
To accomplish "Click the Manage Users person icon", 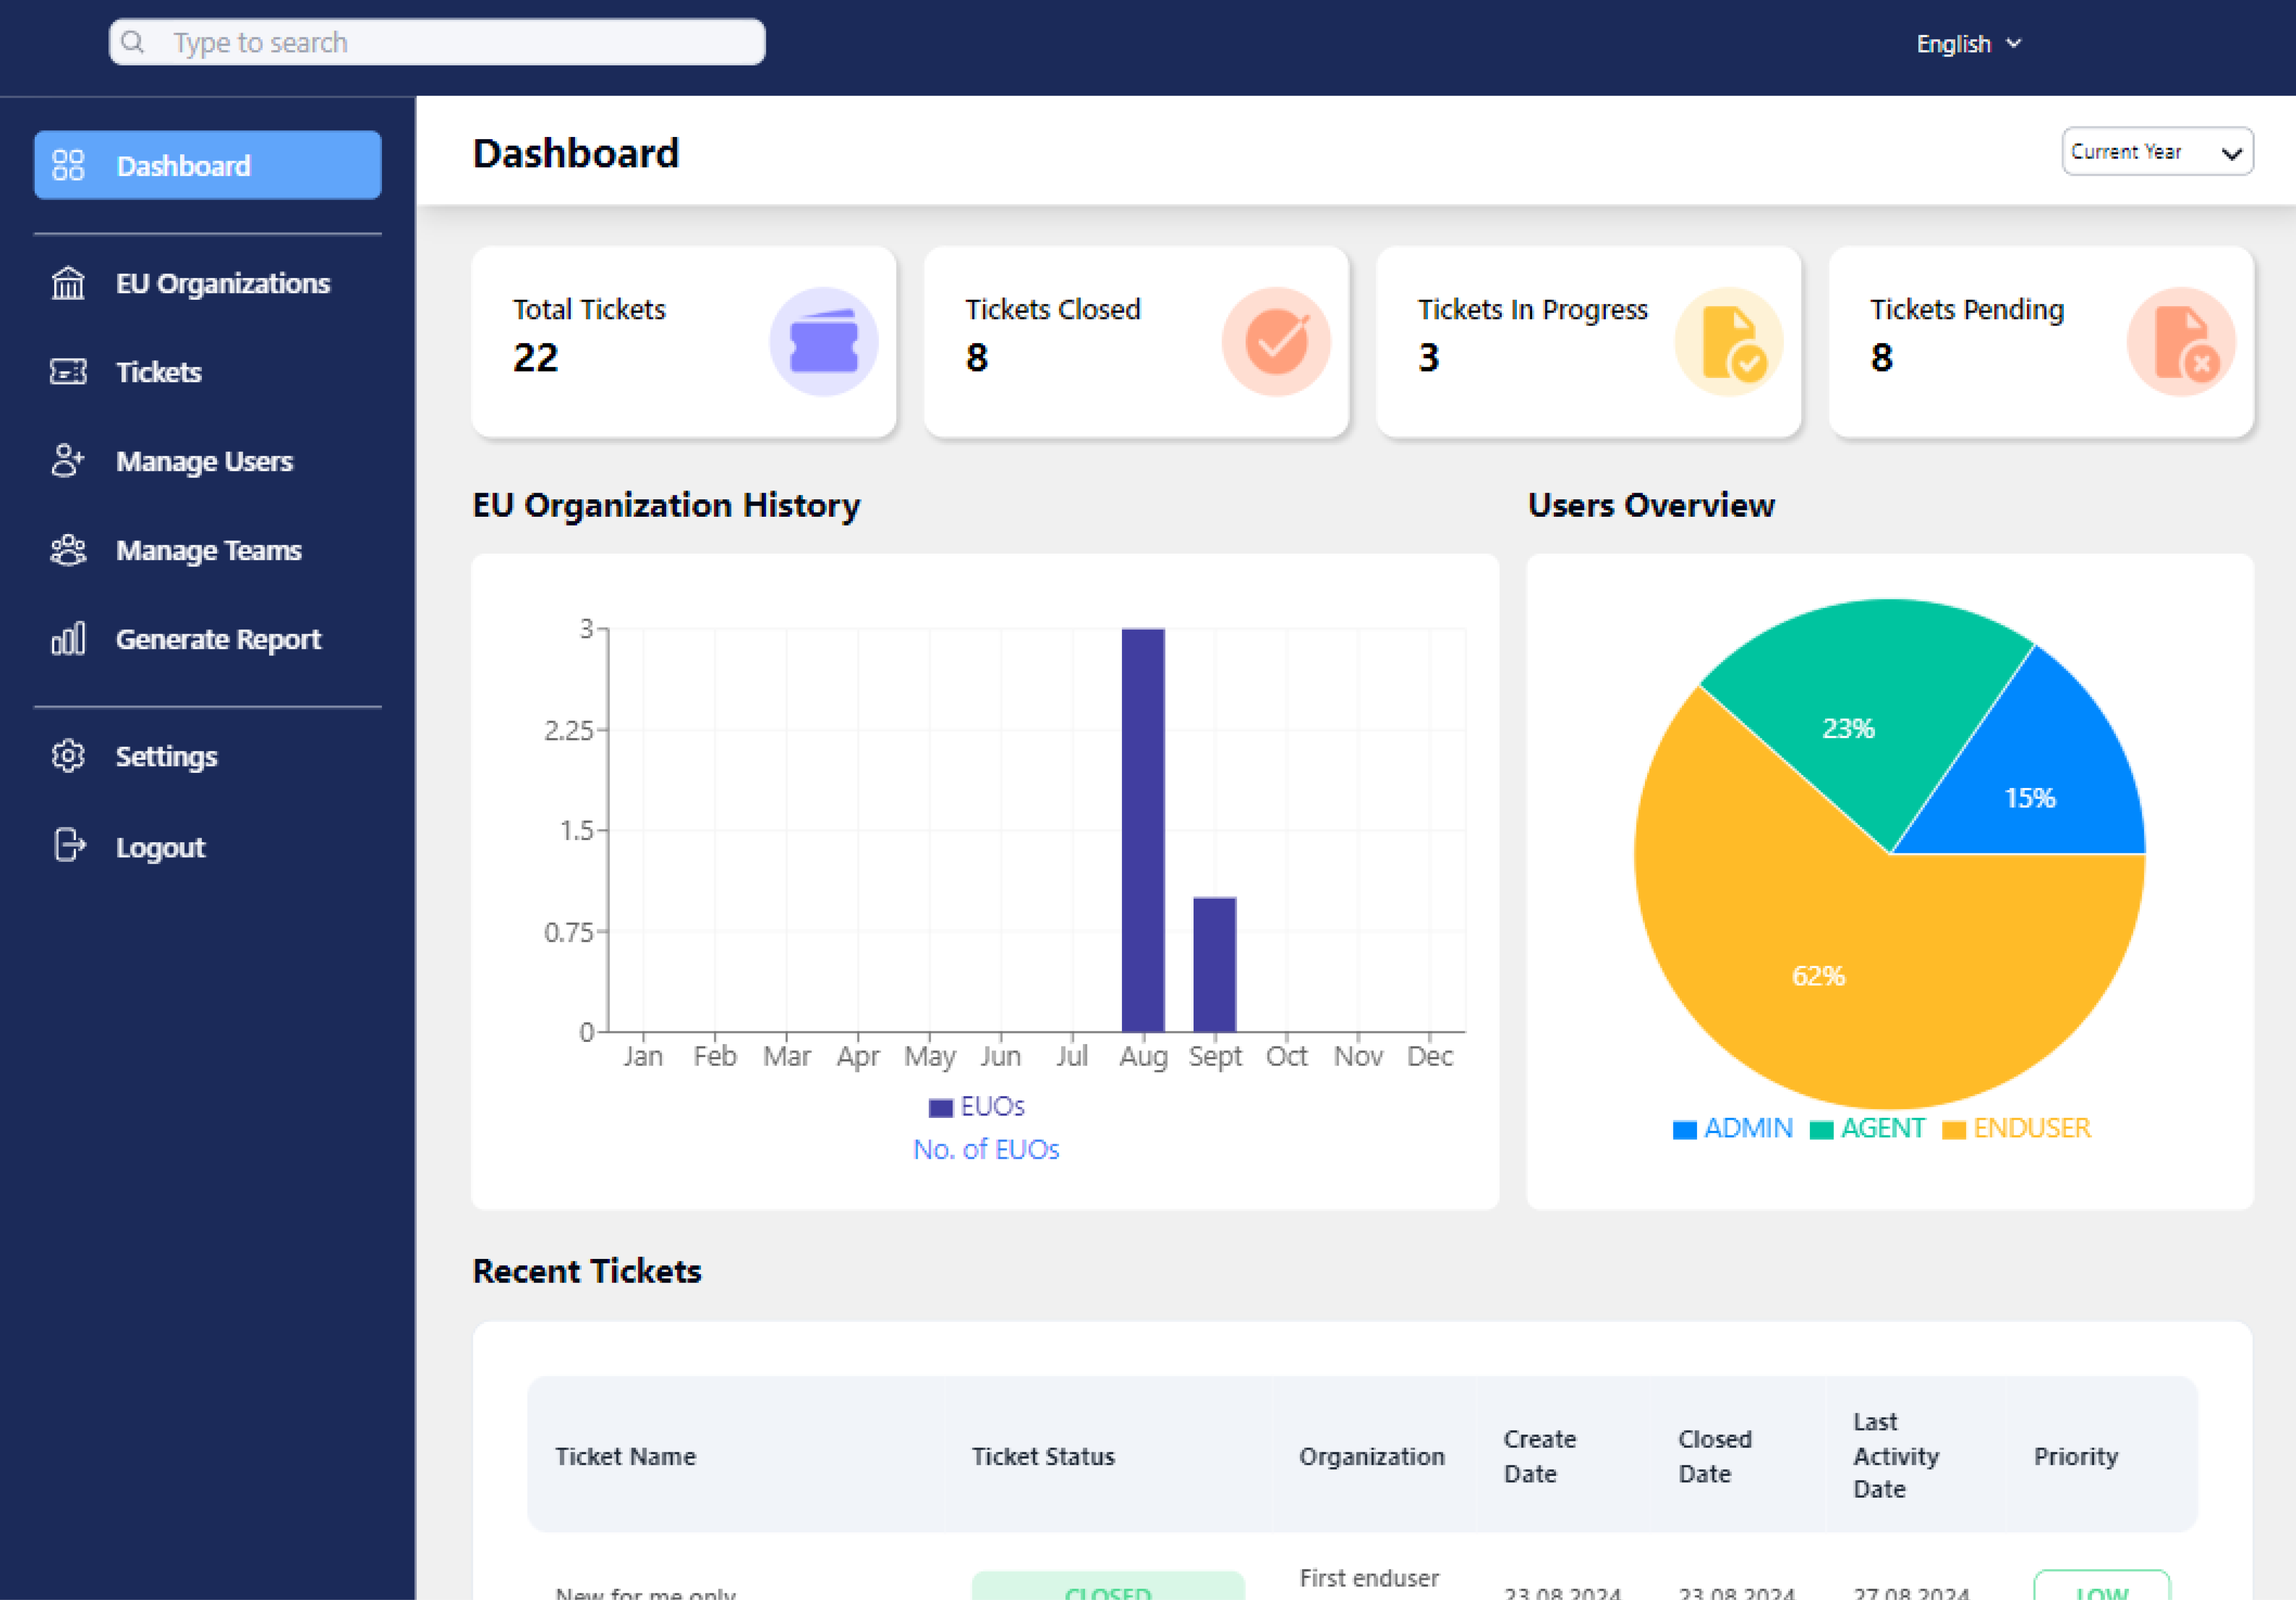I will pyautogui.click(x=68, y=461).
